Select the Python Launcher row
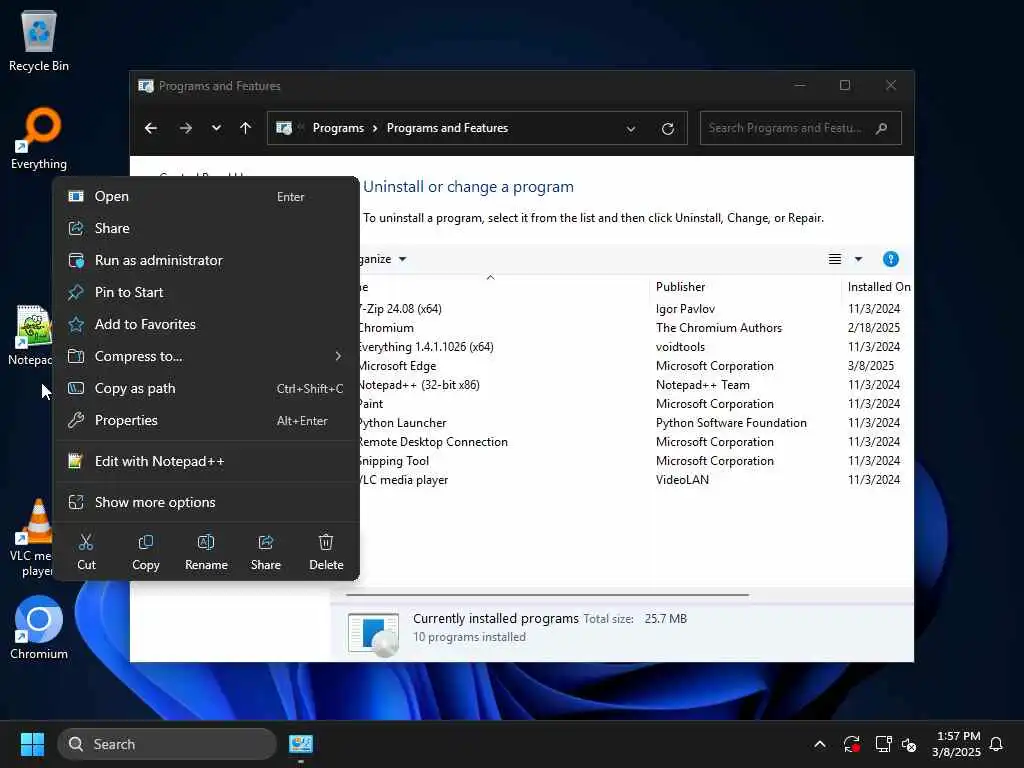1024x768 pixels. click(635, 423)
